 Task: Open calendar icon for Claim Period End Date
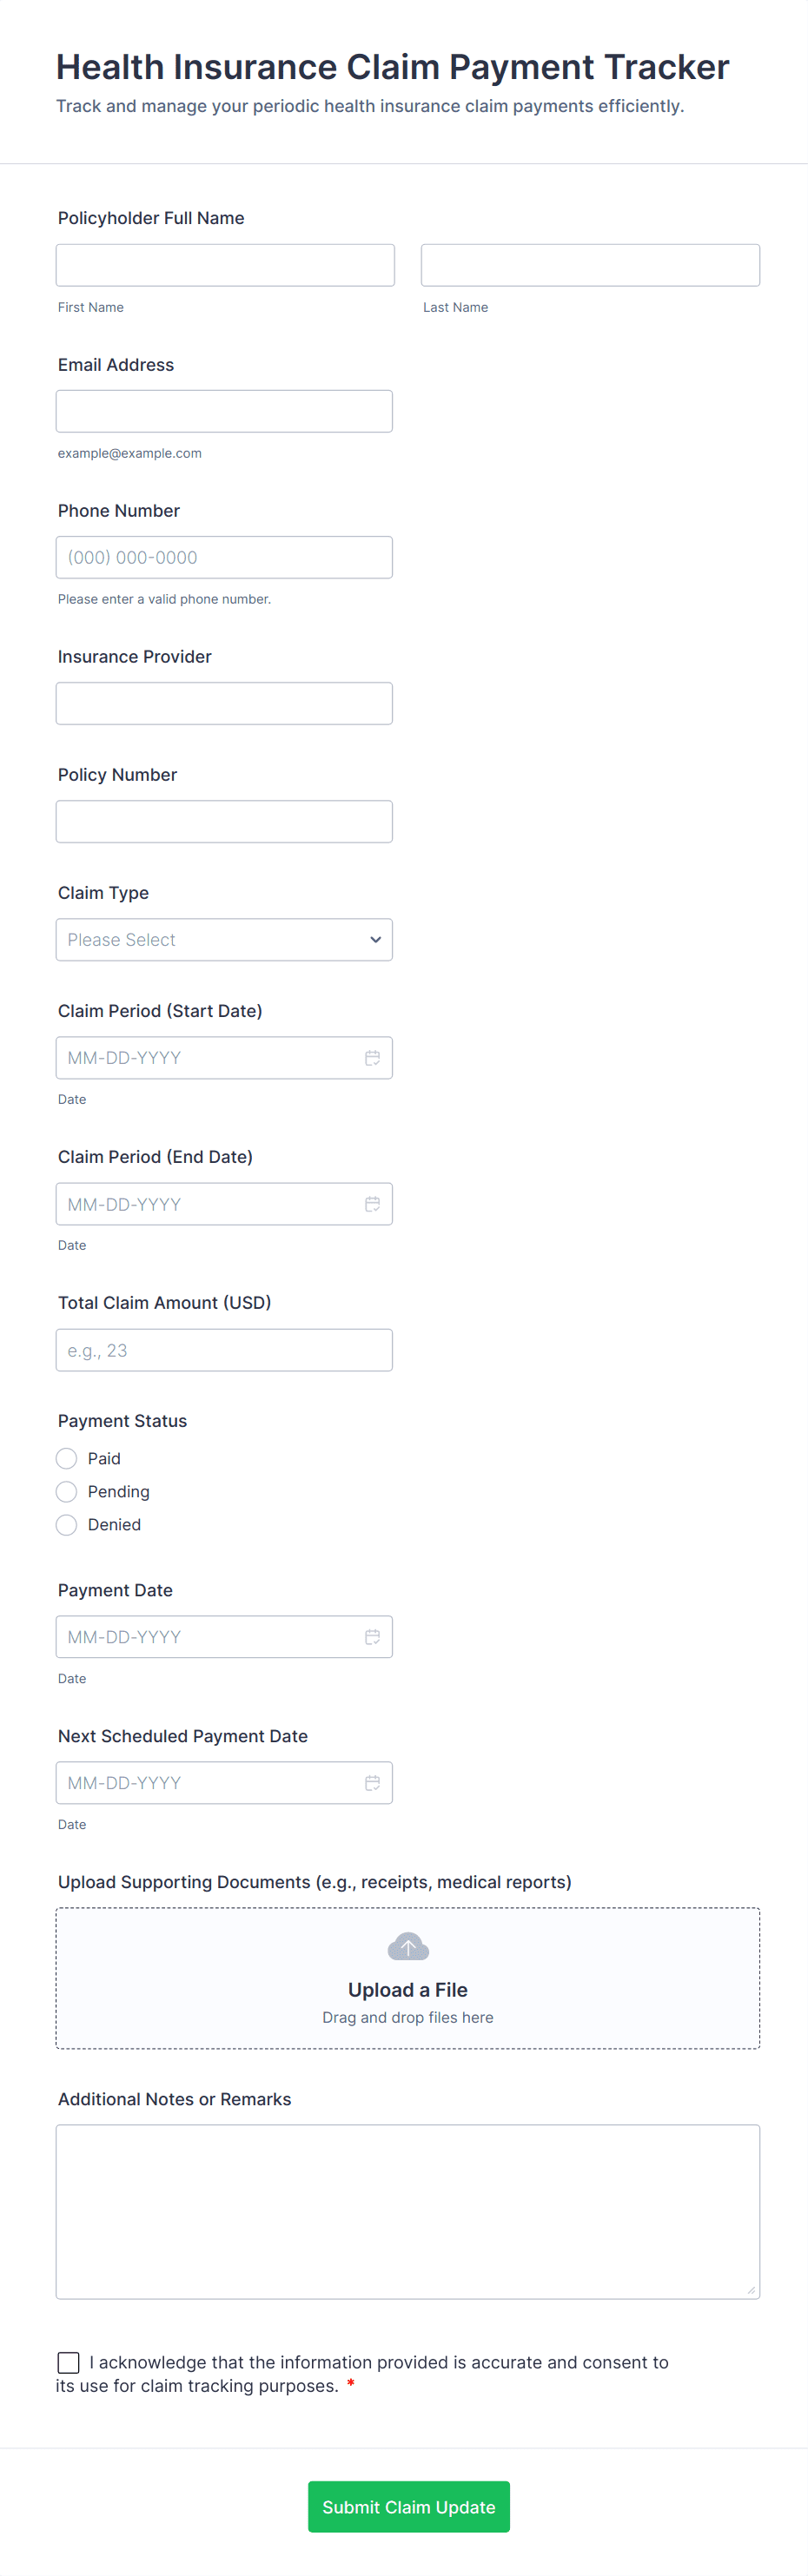[x=372, y=1204]
